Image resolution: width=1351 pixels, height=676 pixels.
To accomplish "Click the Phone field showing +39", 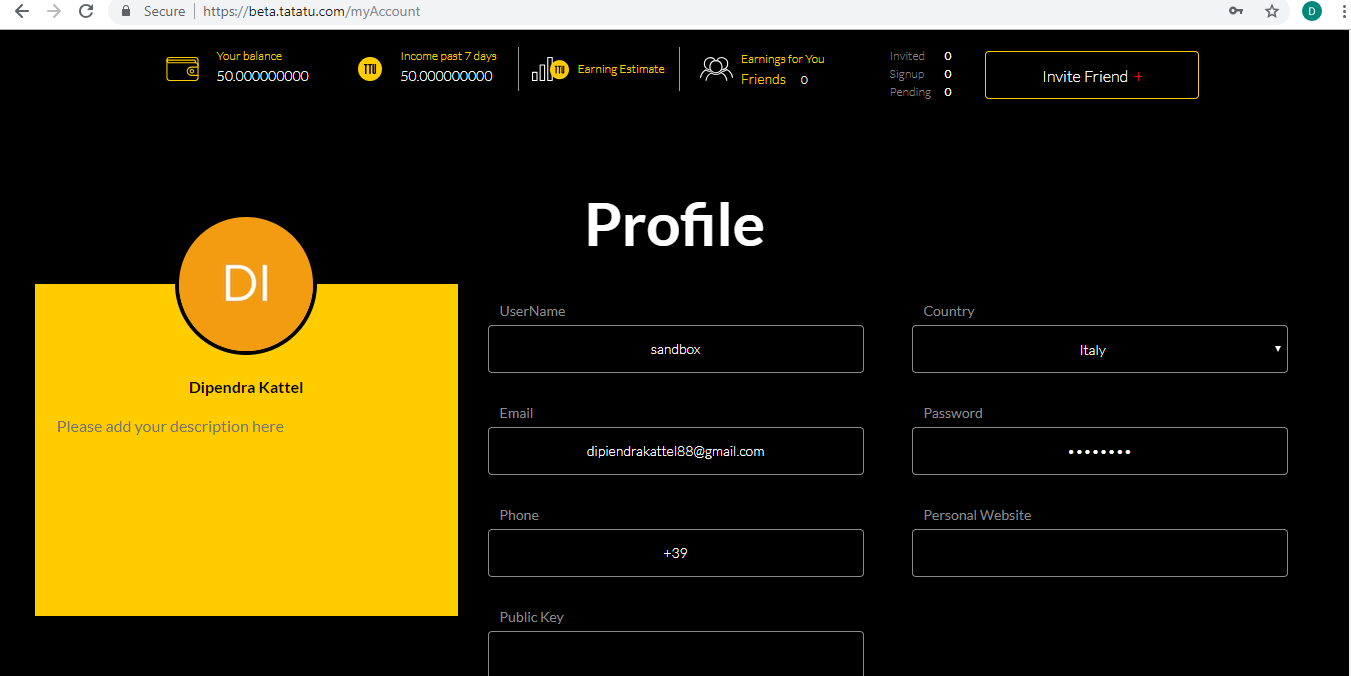I will pyautogui.click(x=675, y=553).
